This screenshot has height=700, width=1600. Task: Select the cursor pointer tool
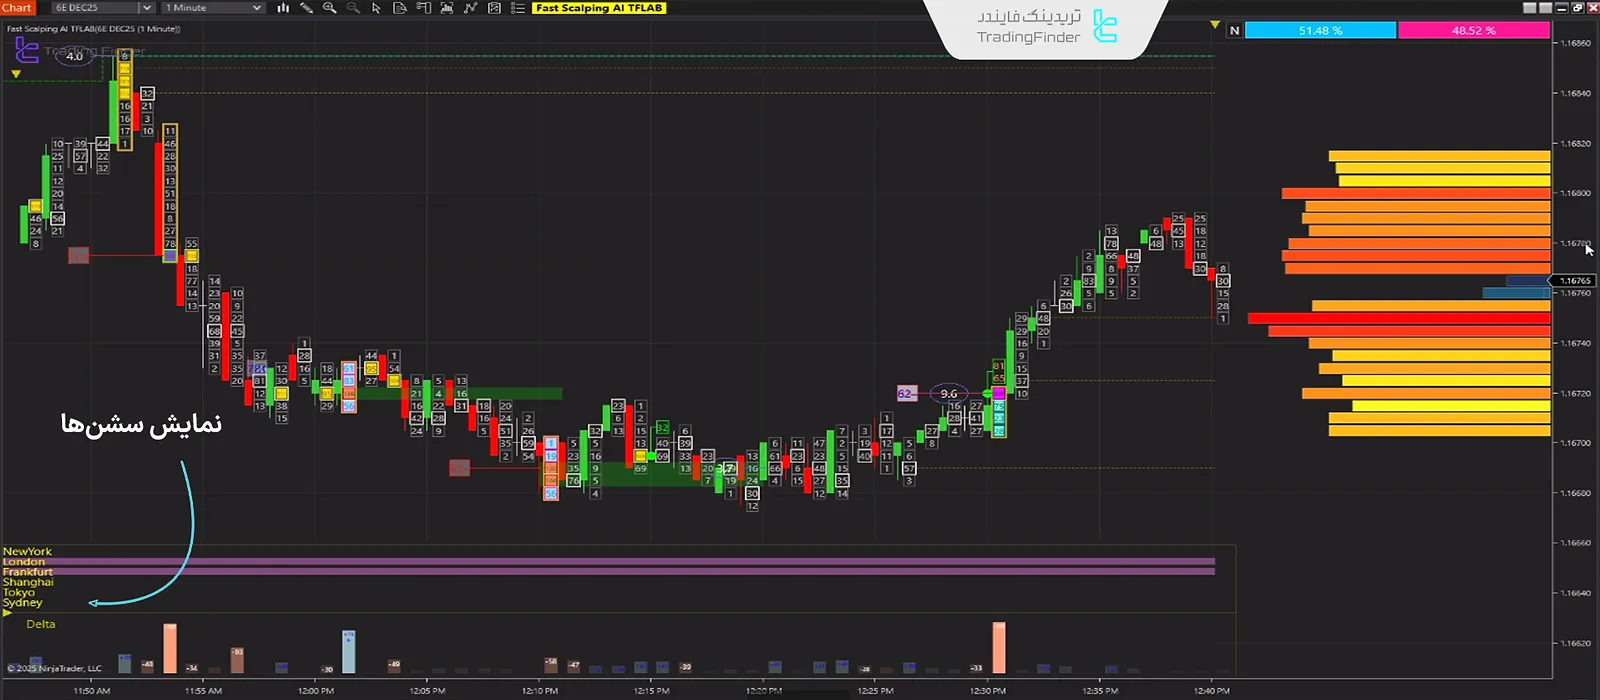click(x=376, y=8)
